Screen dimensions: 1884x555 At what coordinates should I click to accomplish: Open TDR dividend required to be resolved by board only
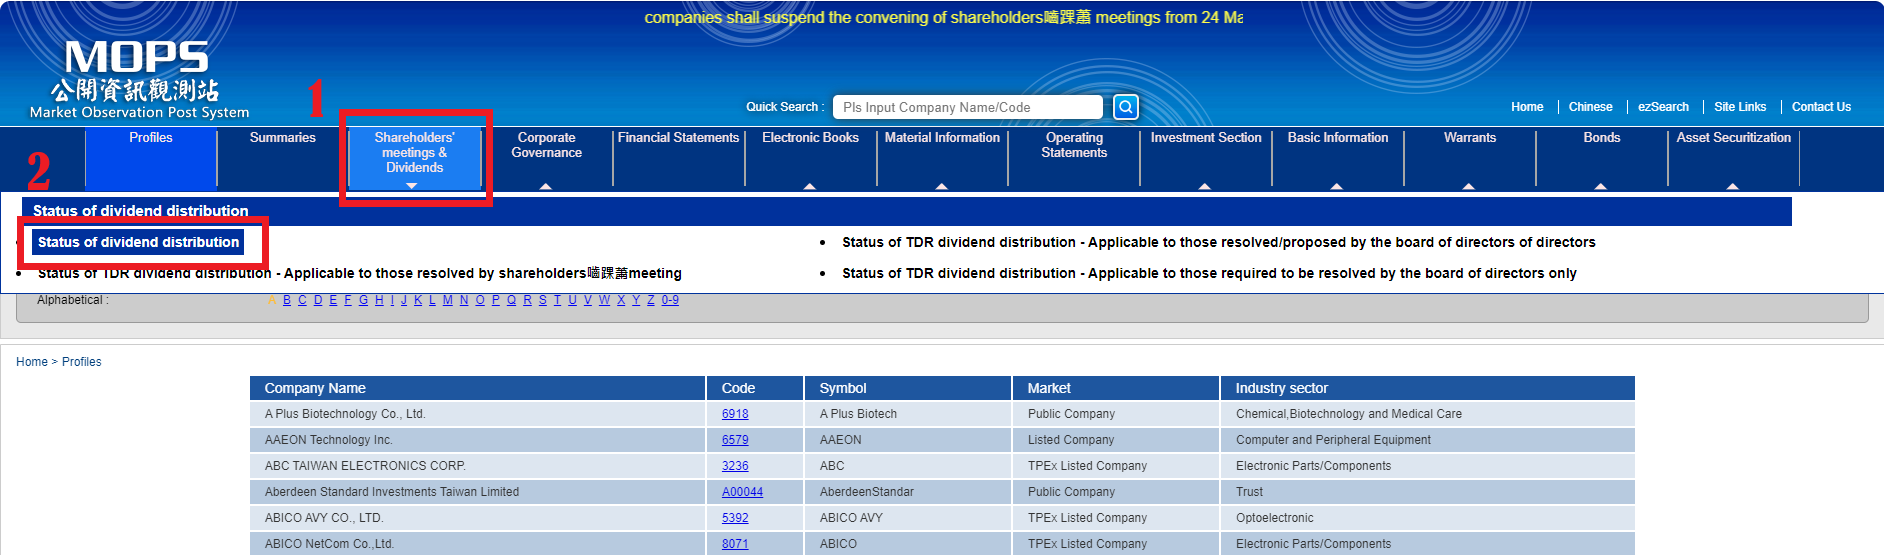point(1209,273)
